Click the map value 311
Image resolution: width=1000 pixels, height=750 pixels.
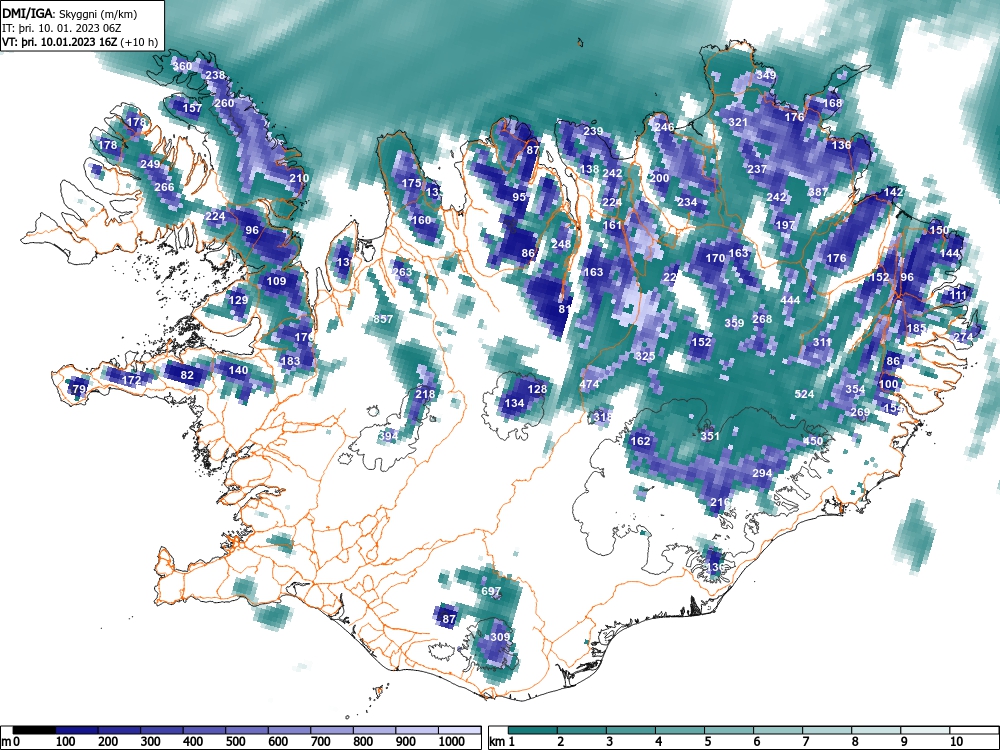[822, 342]
